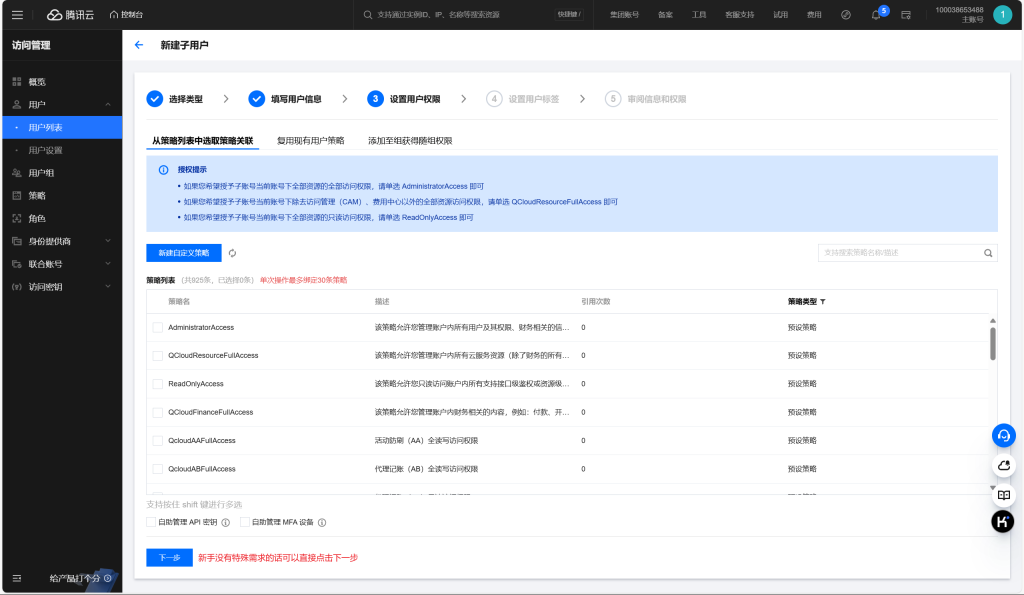Enable the 自助管理 MFA 设备 checkbox
The height and width of the screenshot is (595, 1024).
(245, 522)
